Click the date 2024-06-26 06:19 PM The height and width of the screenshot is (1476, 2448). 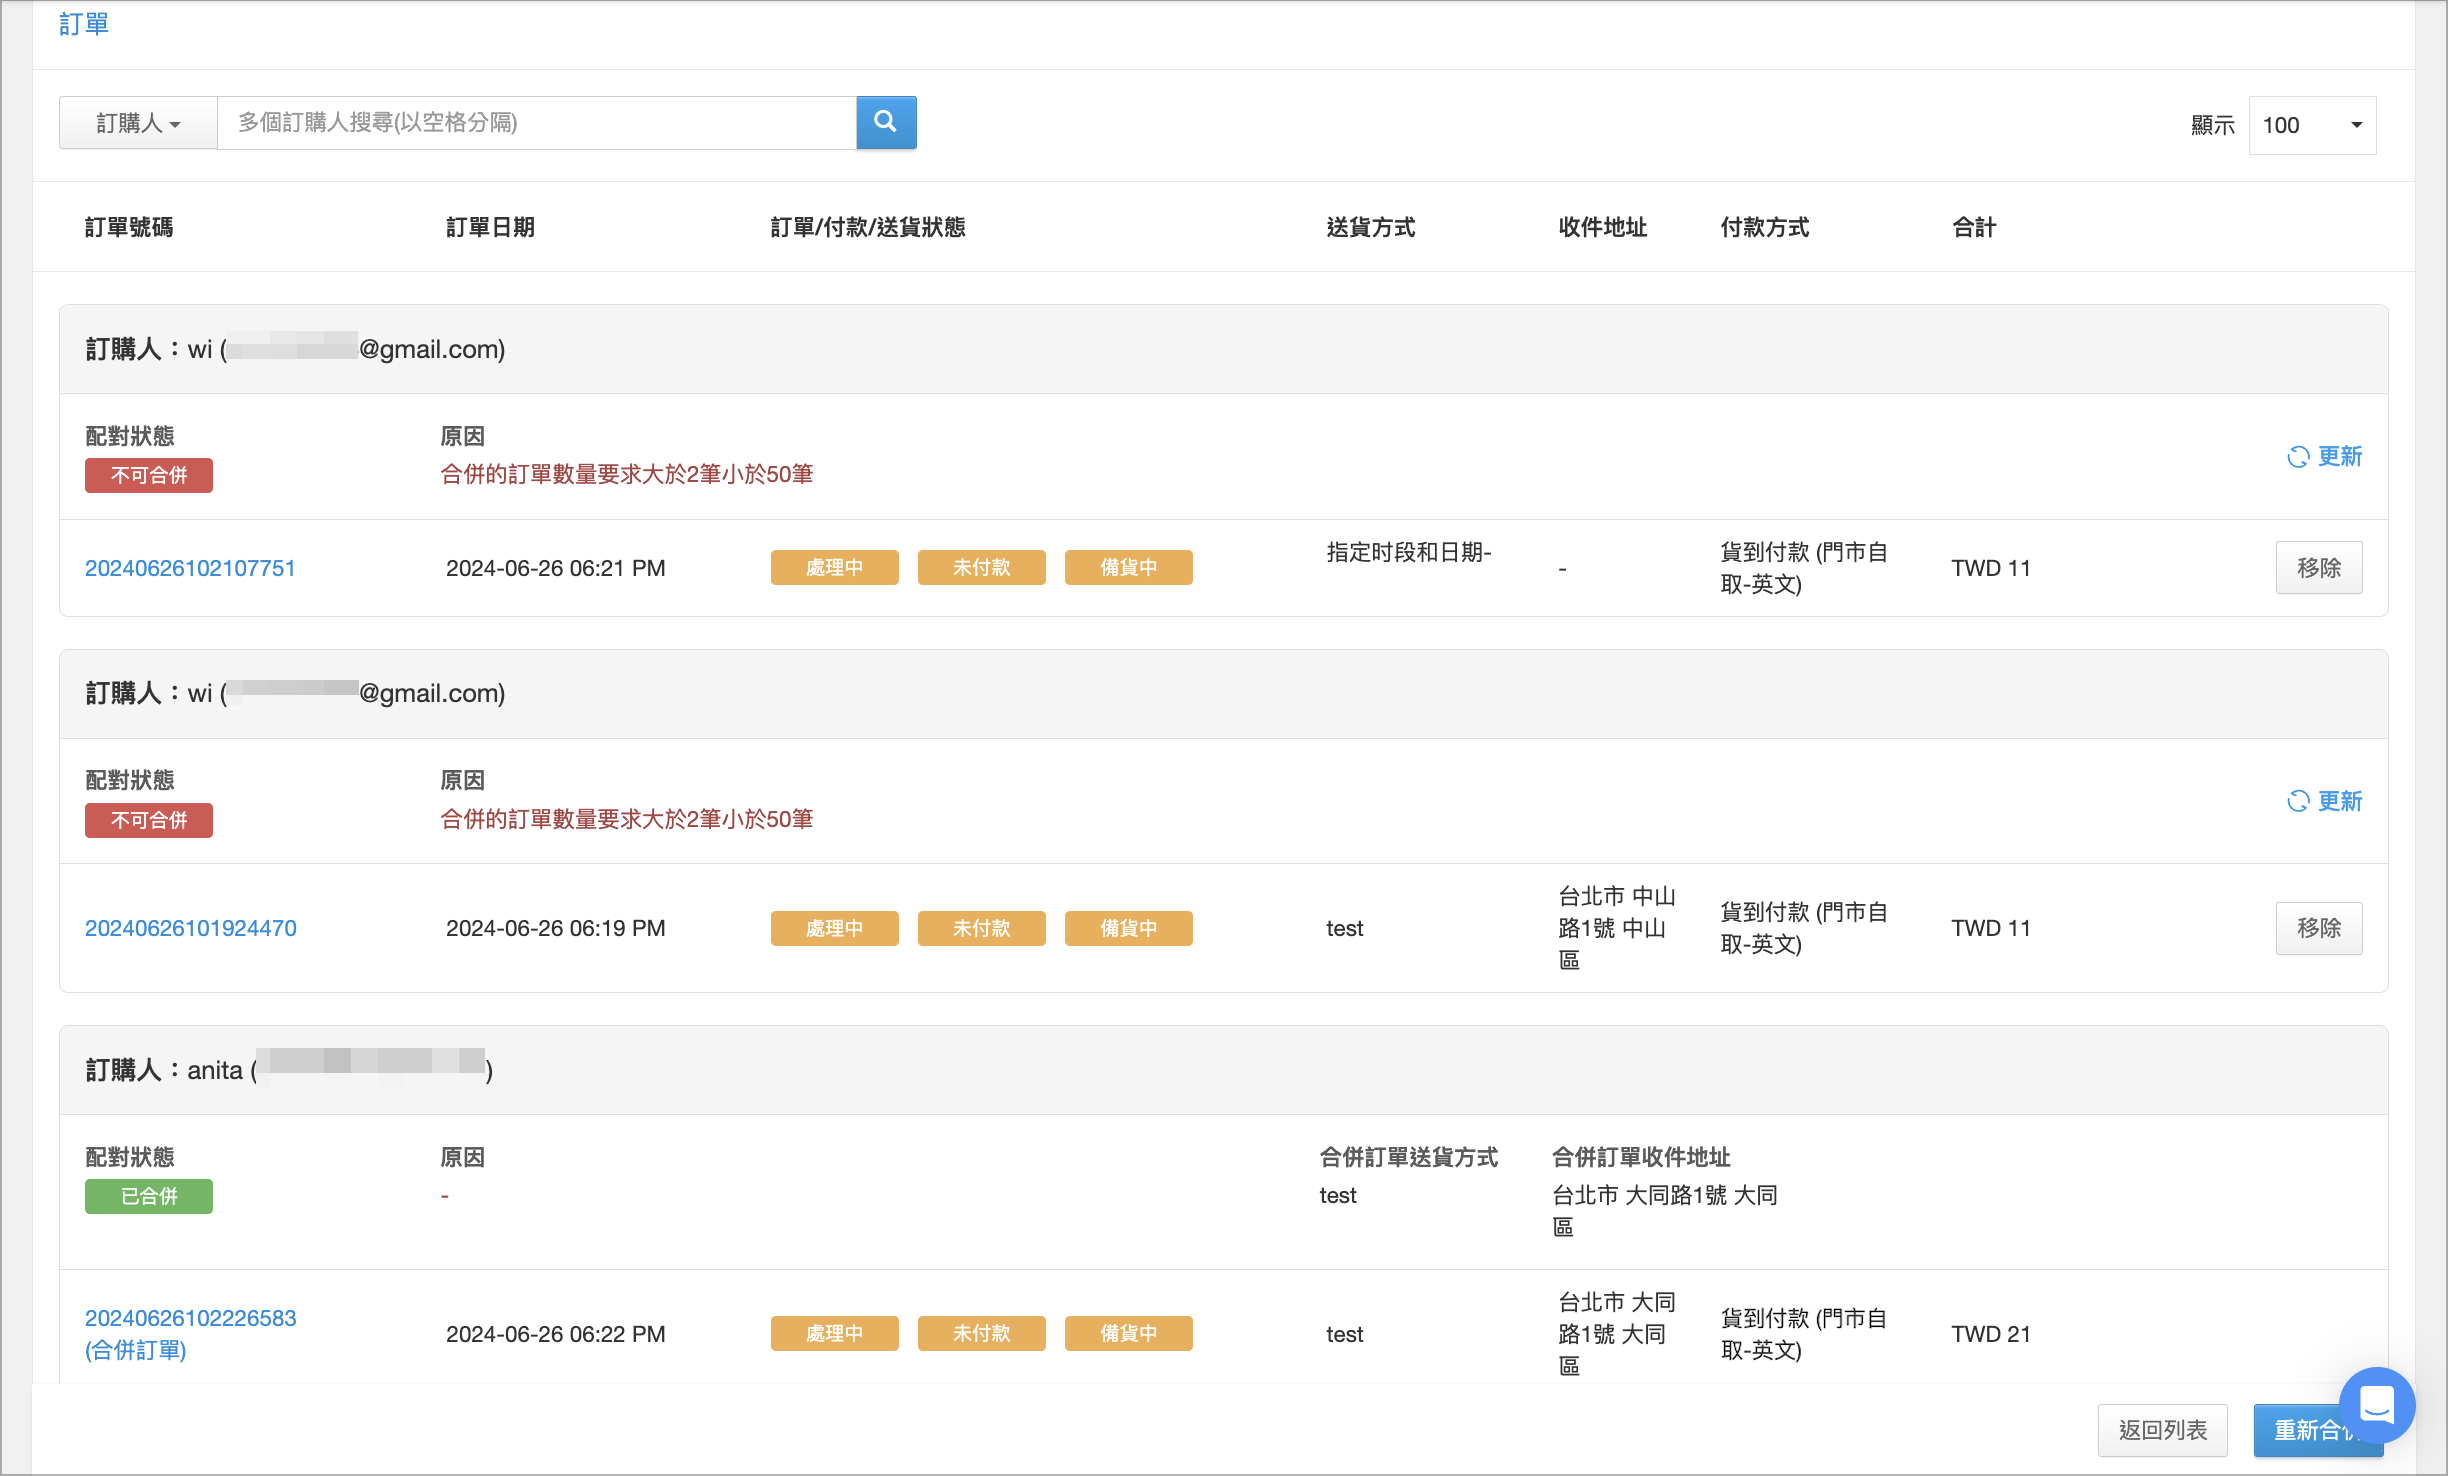coord(555,928)
